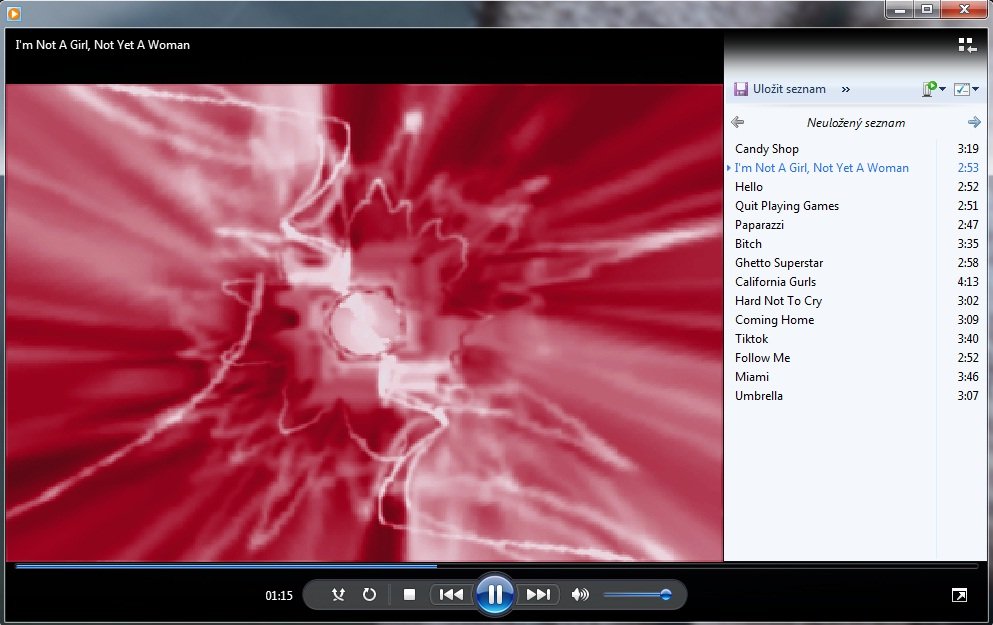Skip to next track

coord(538,595)
